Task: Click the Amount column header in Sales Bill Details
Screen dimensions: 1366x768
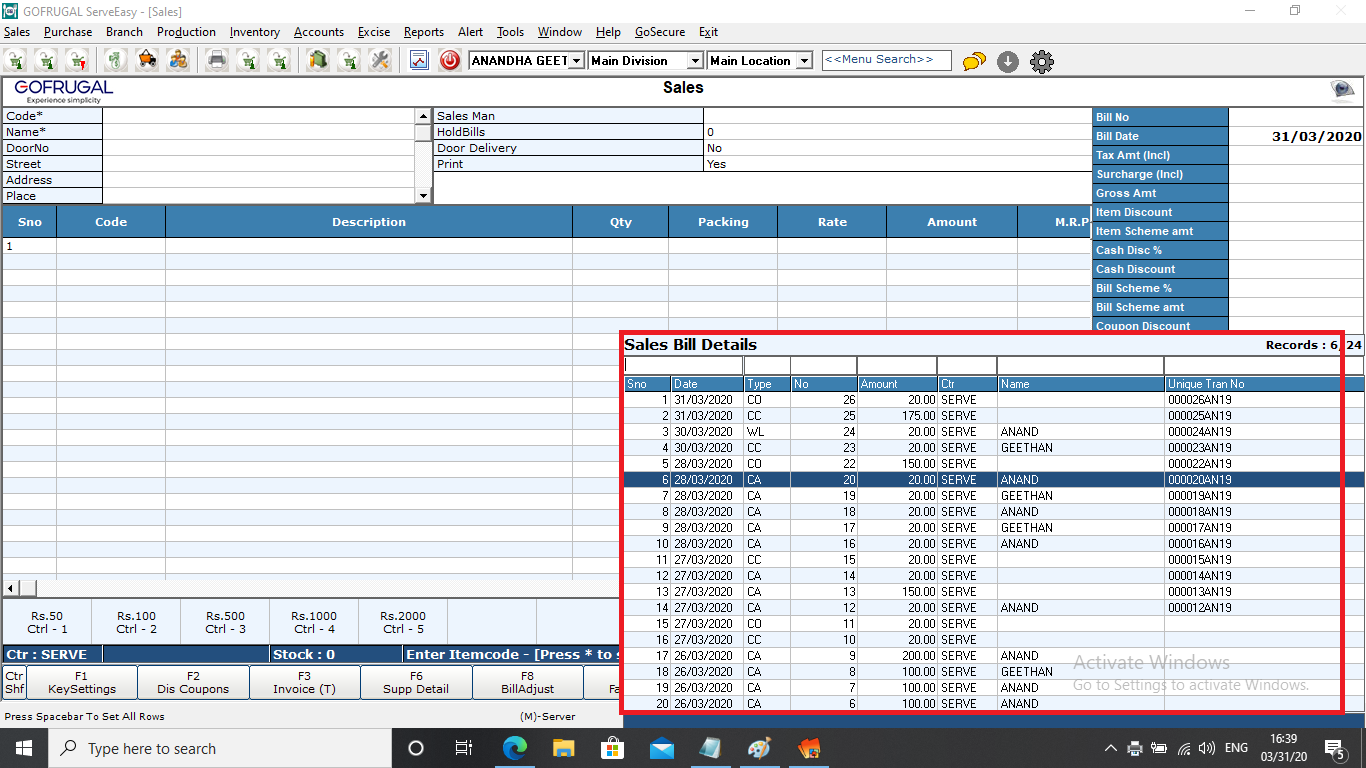Action: [x=896, y=384]
